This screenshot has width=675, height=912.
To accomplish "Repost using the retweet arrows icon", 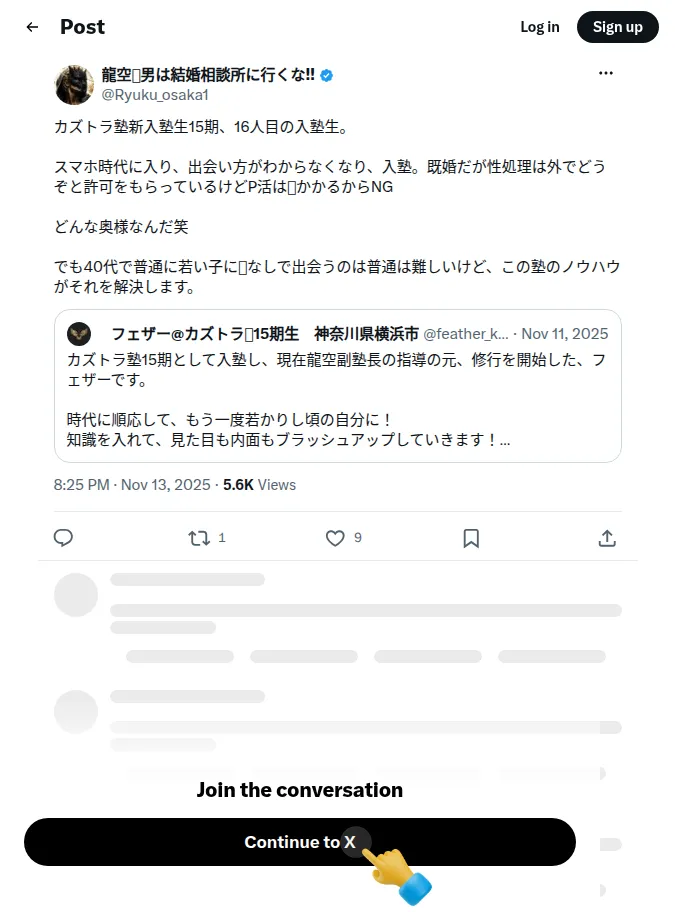I will [199, 537].
